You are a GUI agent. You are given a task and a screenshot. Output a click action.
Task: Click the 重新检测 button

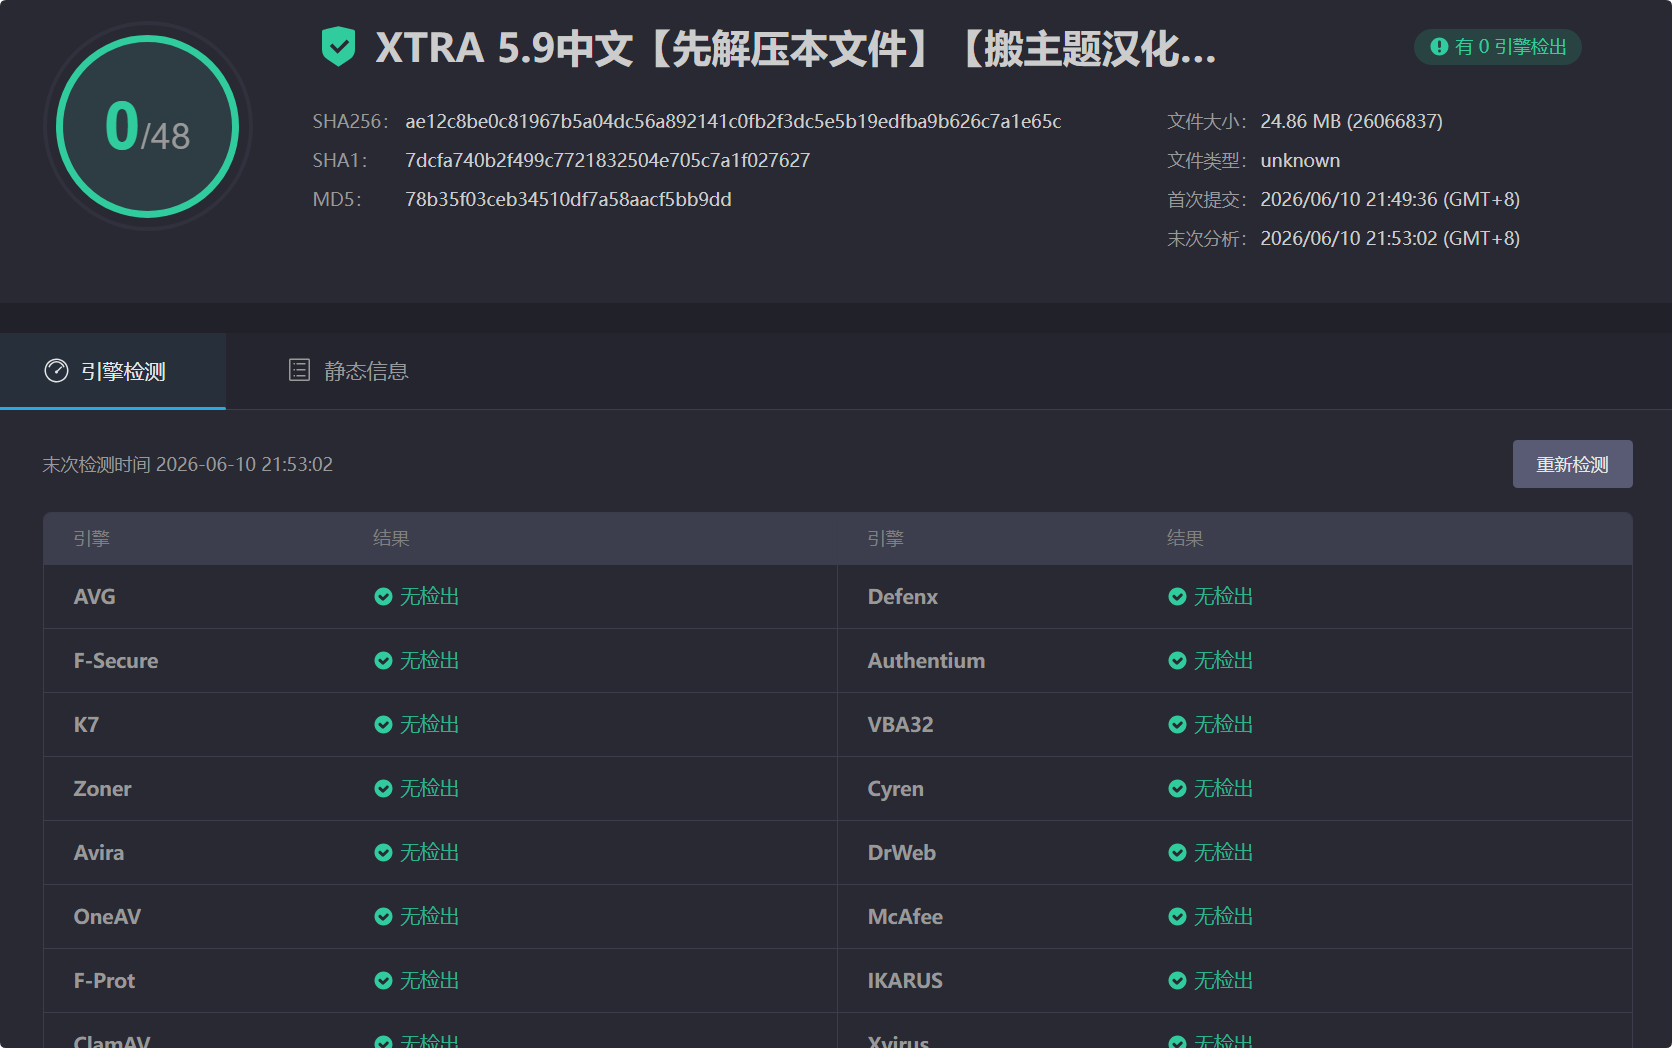click(1572, 464)
